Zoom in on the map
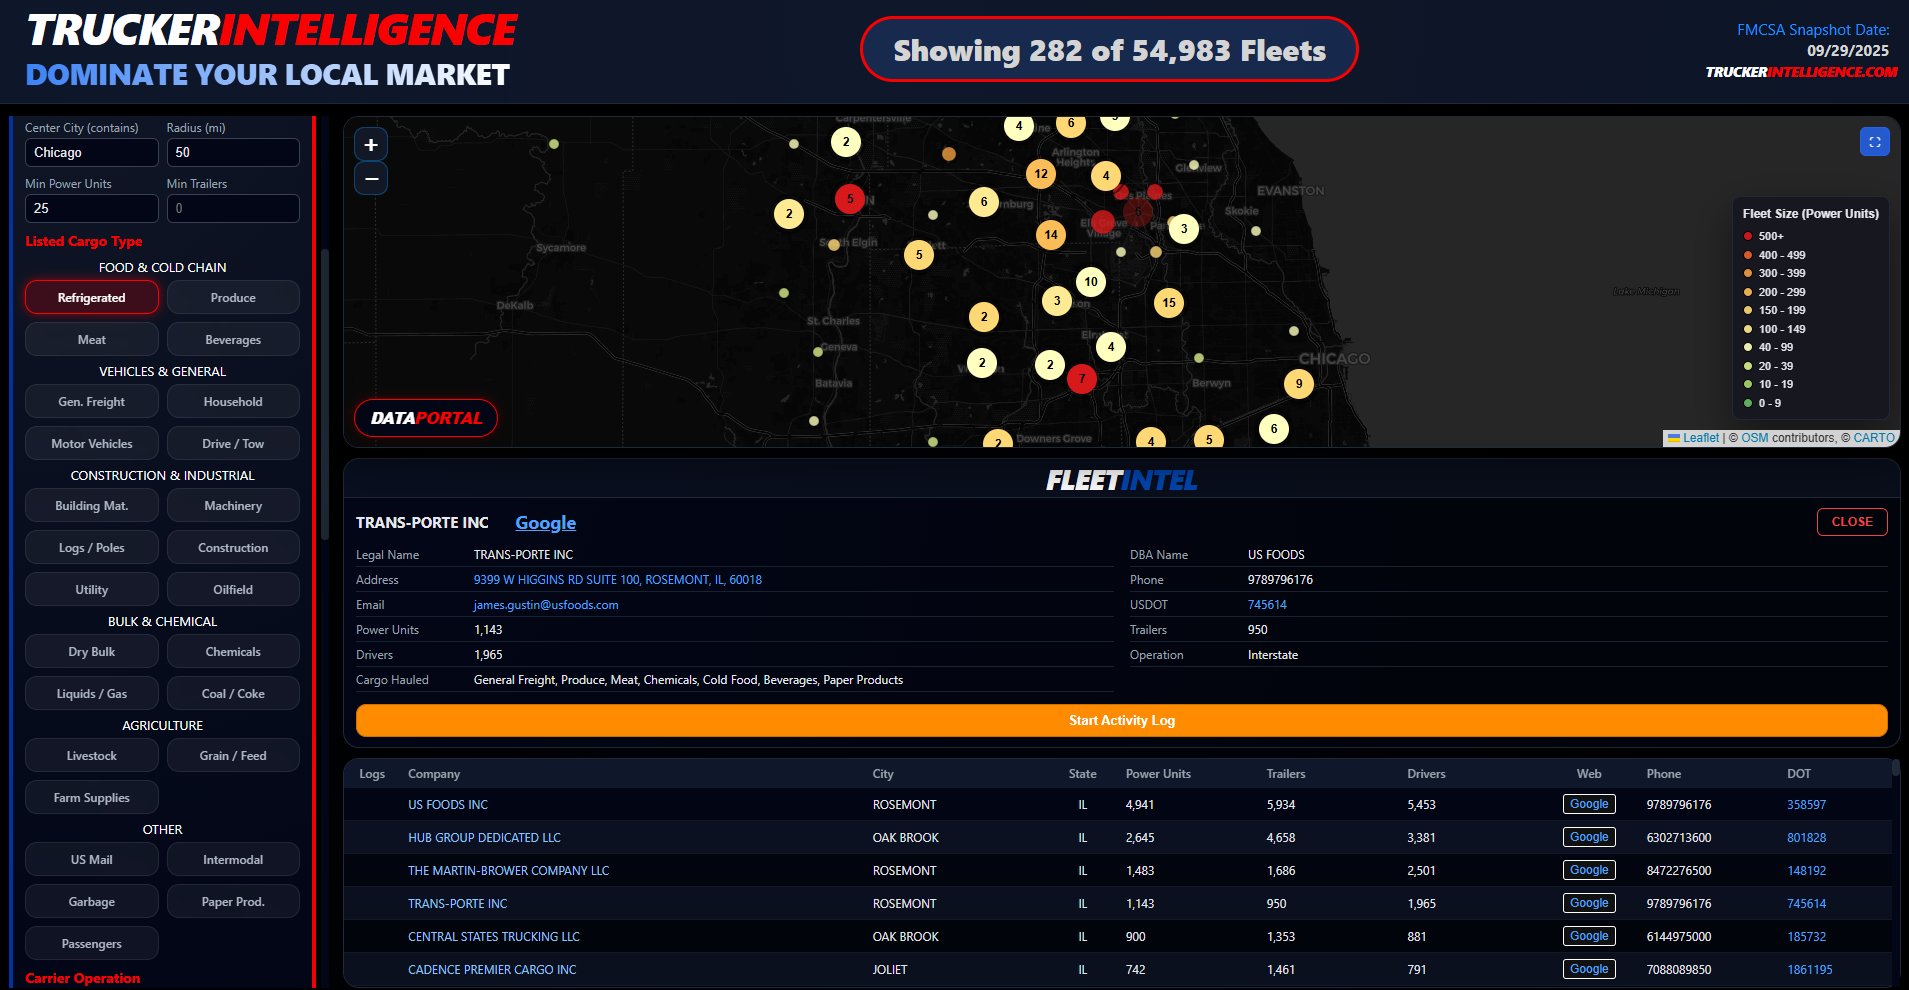Screen dimensions: 1909x990 370,143
